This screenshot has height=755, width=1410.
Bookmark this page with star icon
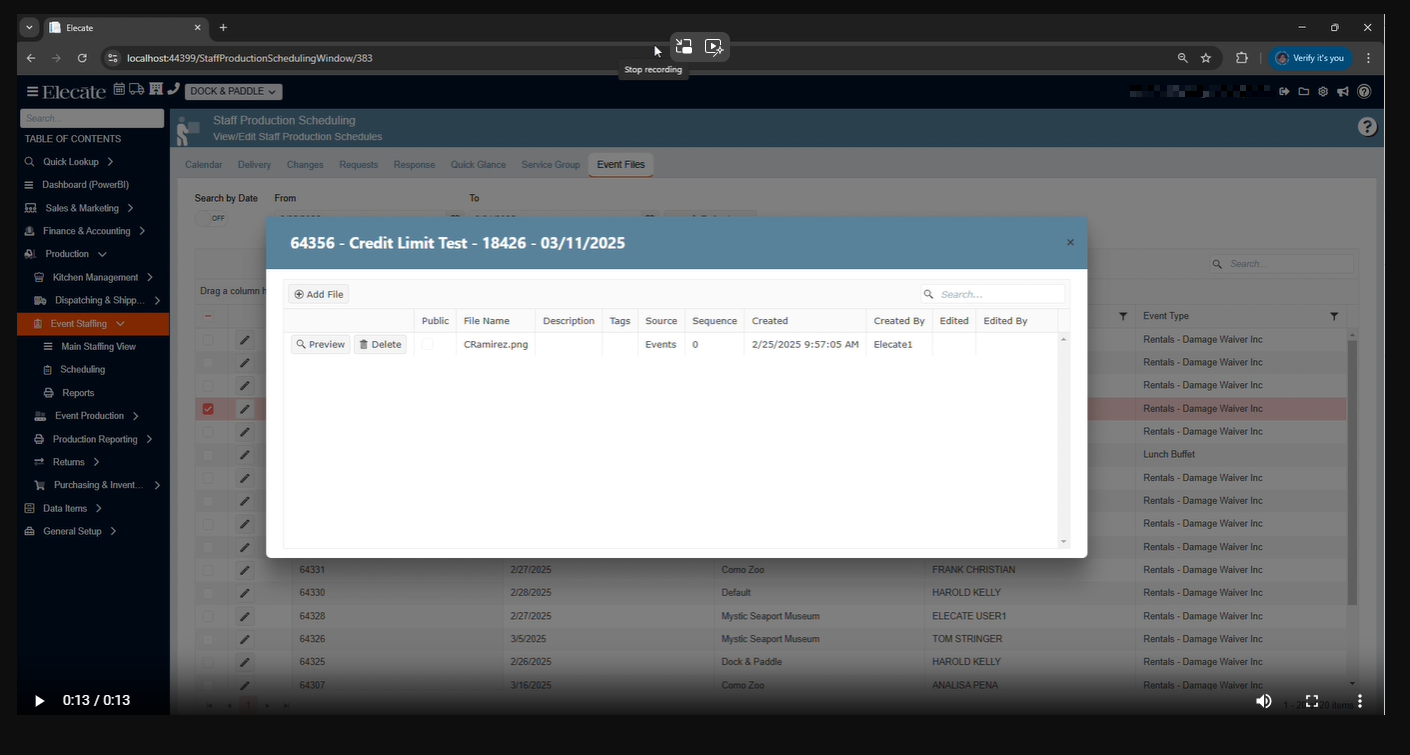1206,58
